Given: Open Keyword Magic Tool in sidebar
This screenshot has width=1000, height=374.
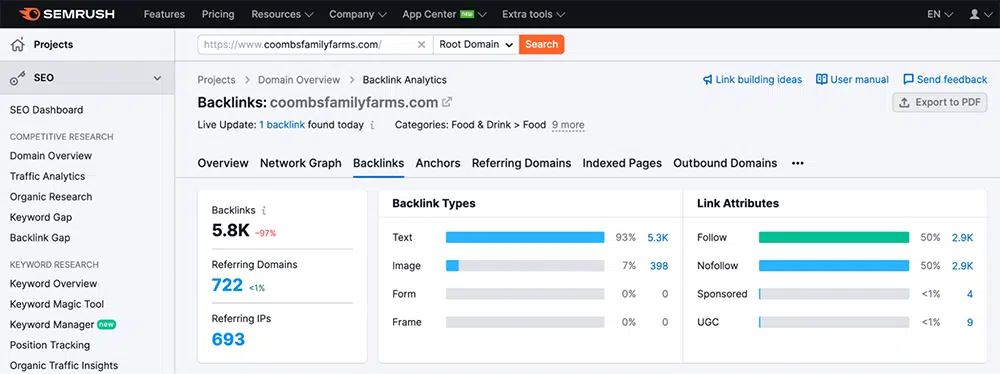Looking at the screenshot, I should [57, 304].
